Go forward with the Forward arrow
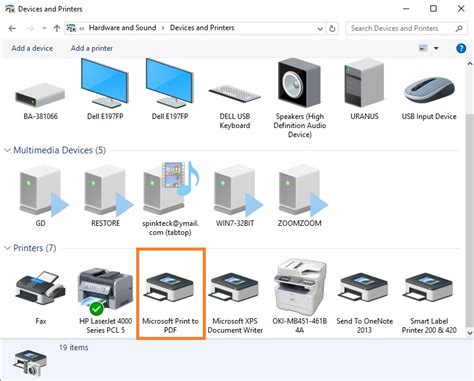 pyautogui.click(x=30, y=29)
